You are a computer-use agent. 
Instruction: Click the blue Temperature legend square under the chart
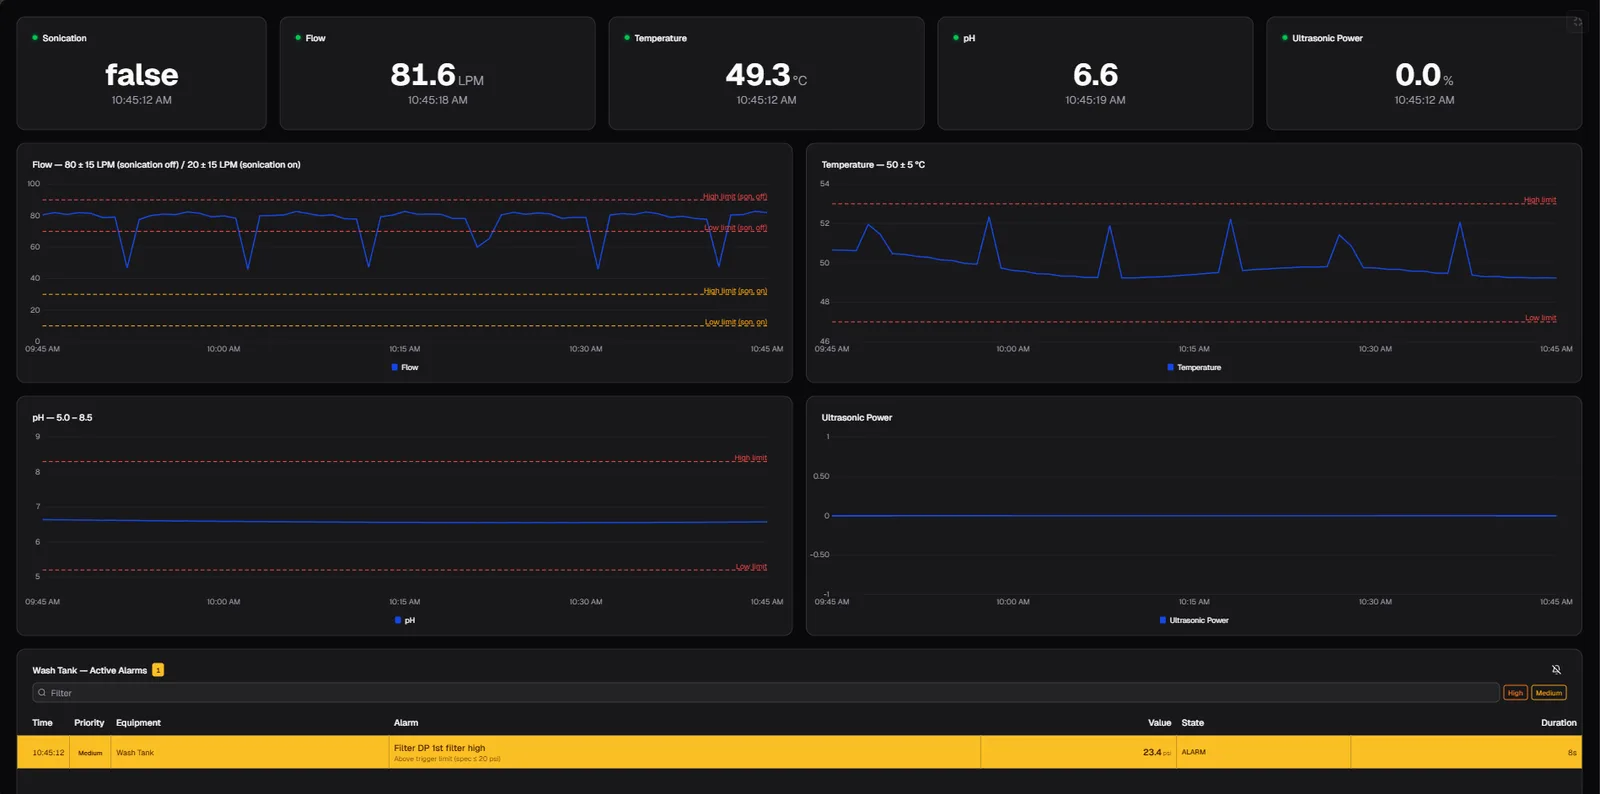coord(1170,367)
